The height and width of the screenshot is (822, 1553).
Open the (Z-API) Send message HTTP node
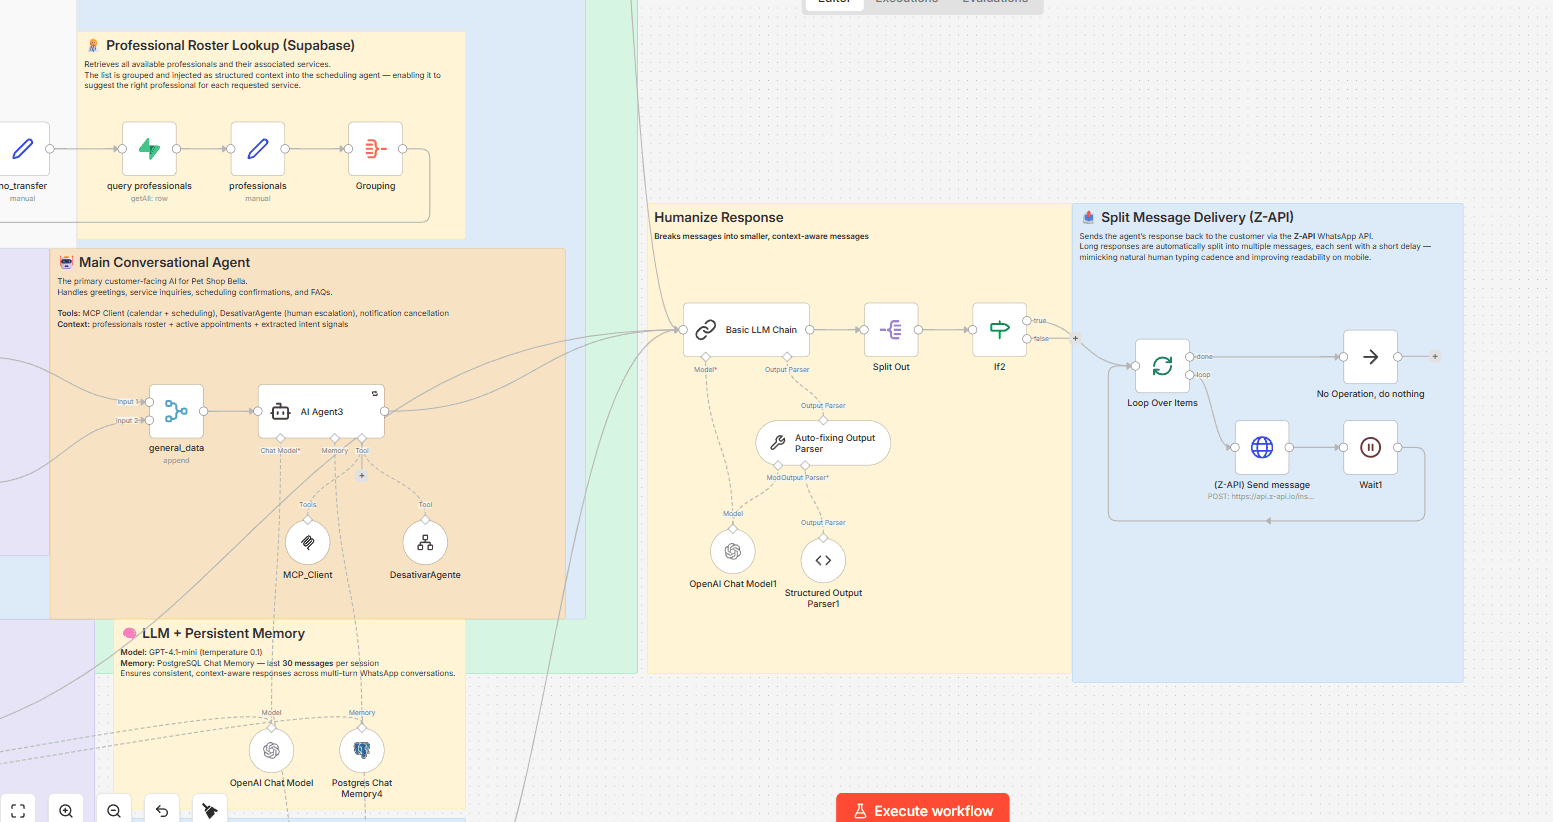[x=1262, y=448]
